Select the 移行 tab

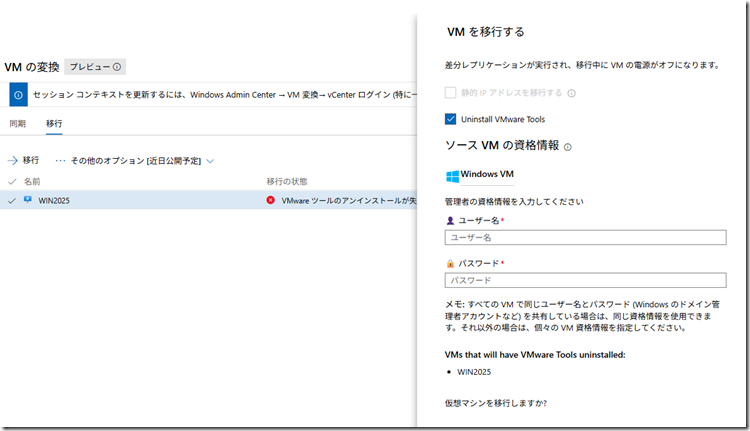pyautogui.click(x=54, y=124)
